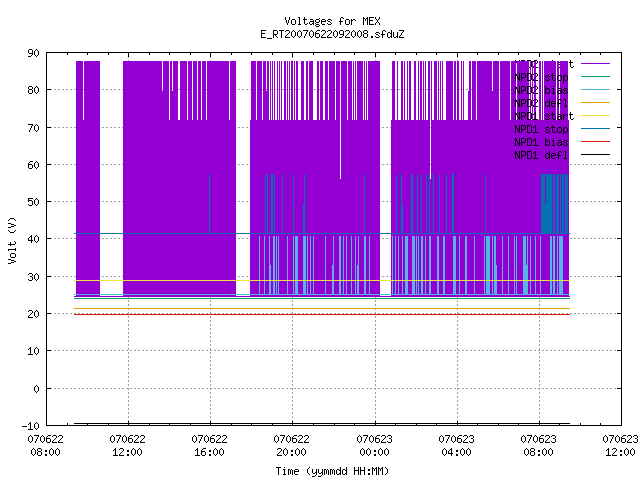Click the purple NPD2 start legend line

pos(595,64)
